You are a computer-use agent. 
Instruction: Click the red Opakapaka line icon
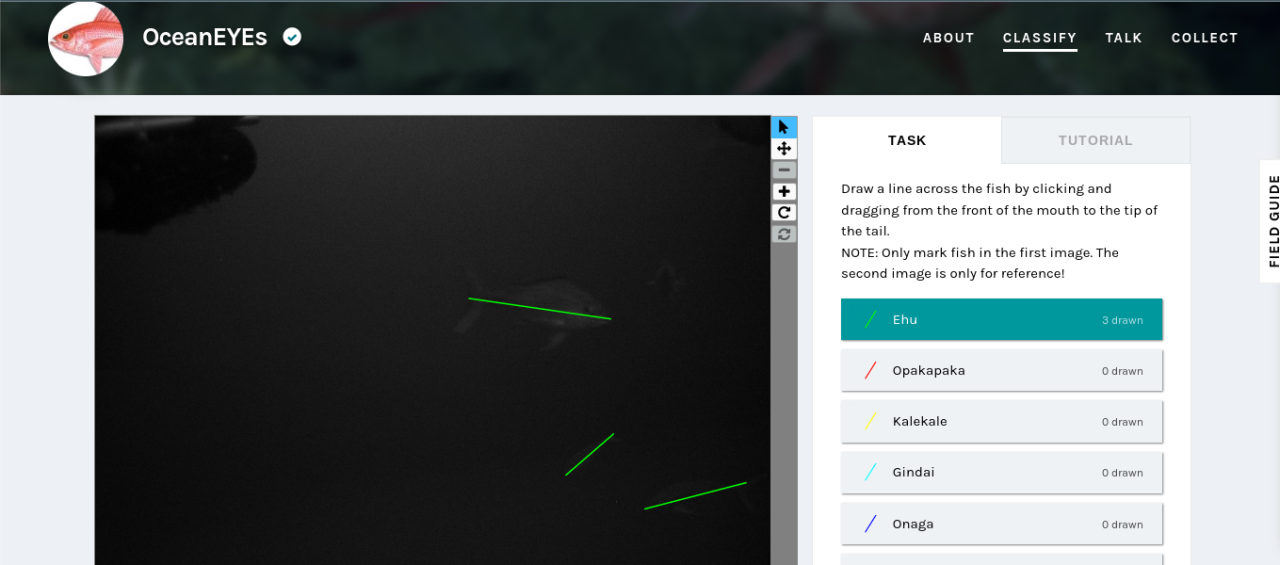tap(870, 371)
